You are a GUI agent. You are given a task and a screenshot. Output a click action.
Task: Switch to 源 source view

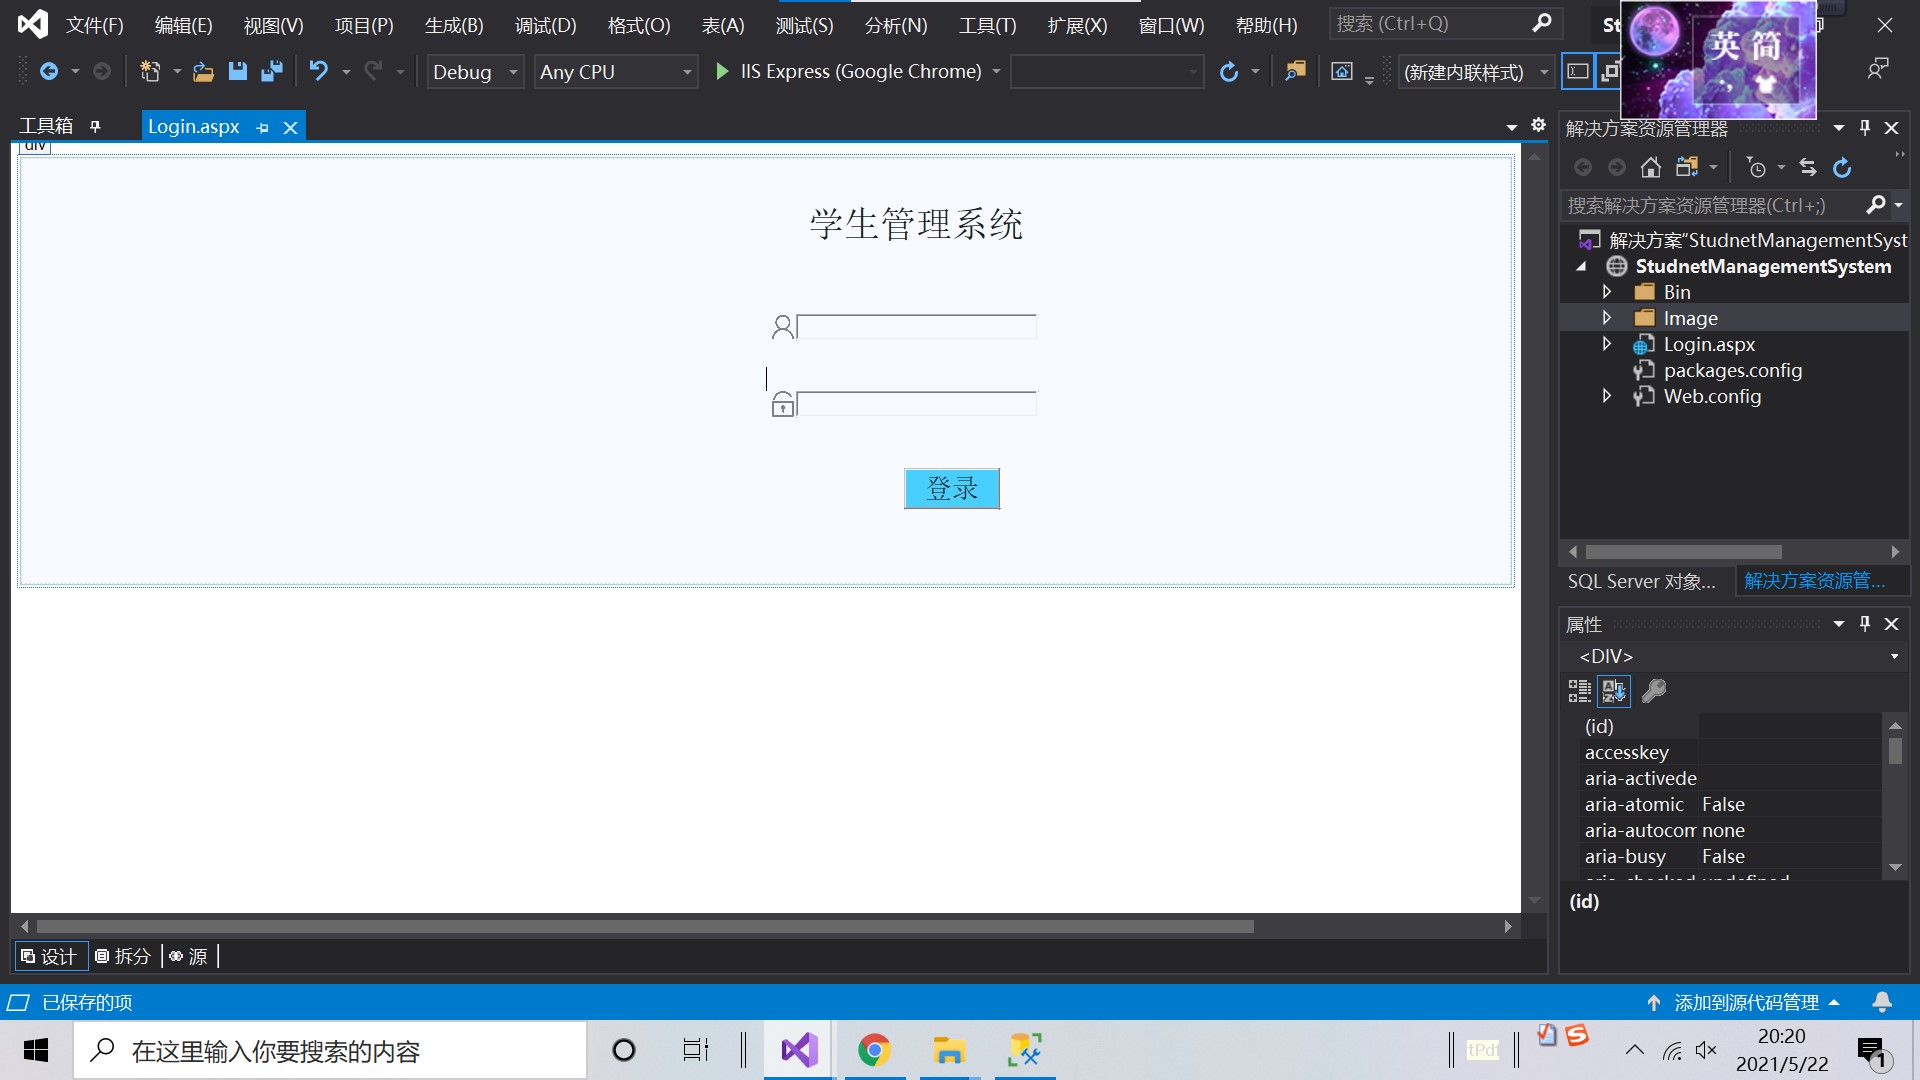click(x=188, y=956)
